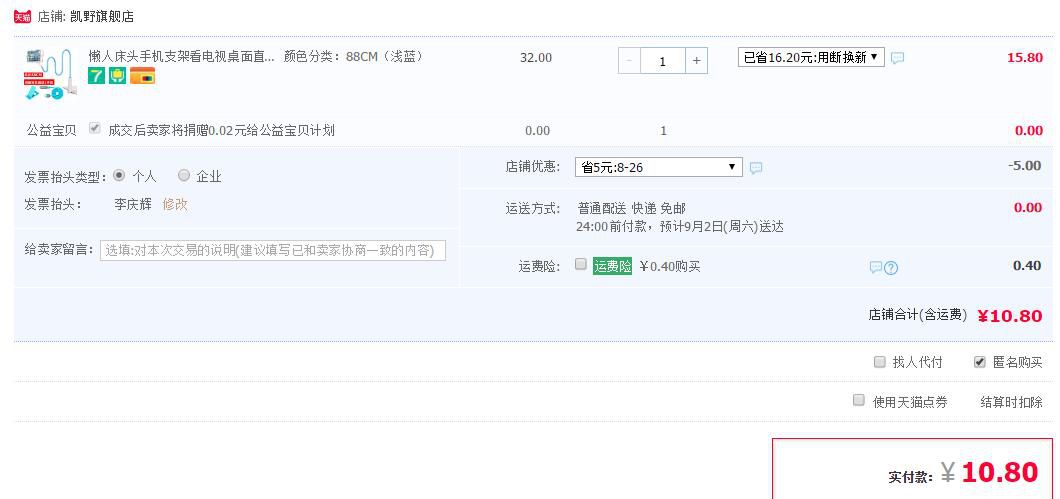Tick the 使用天猫点券 checkbox
Viewport: 1060px width, 499px height.
(859, 400)
